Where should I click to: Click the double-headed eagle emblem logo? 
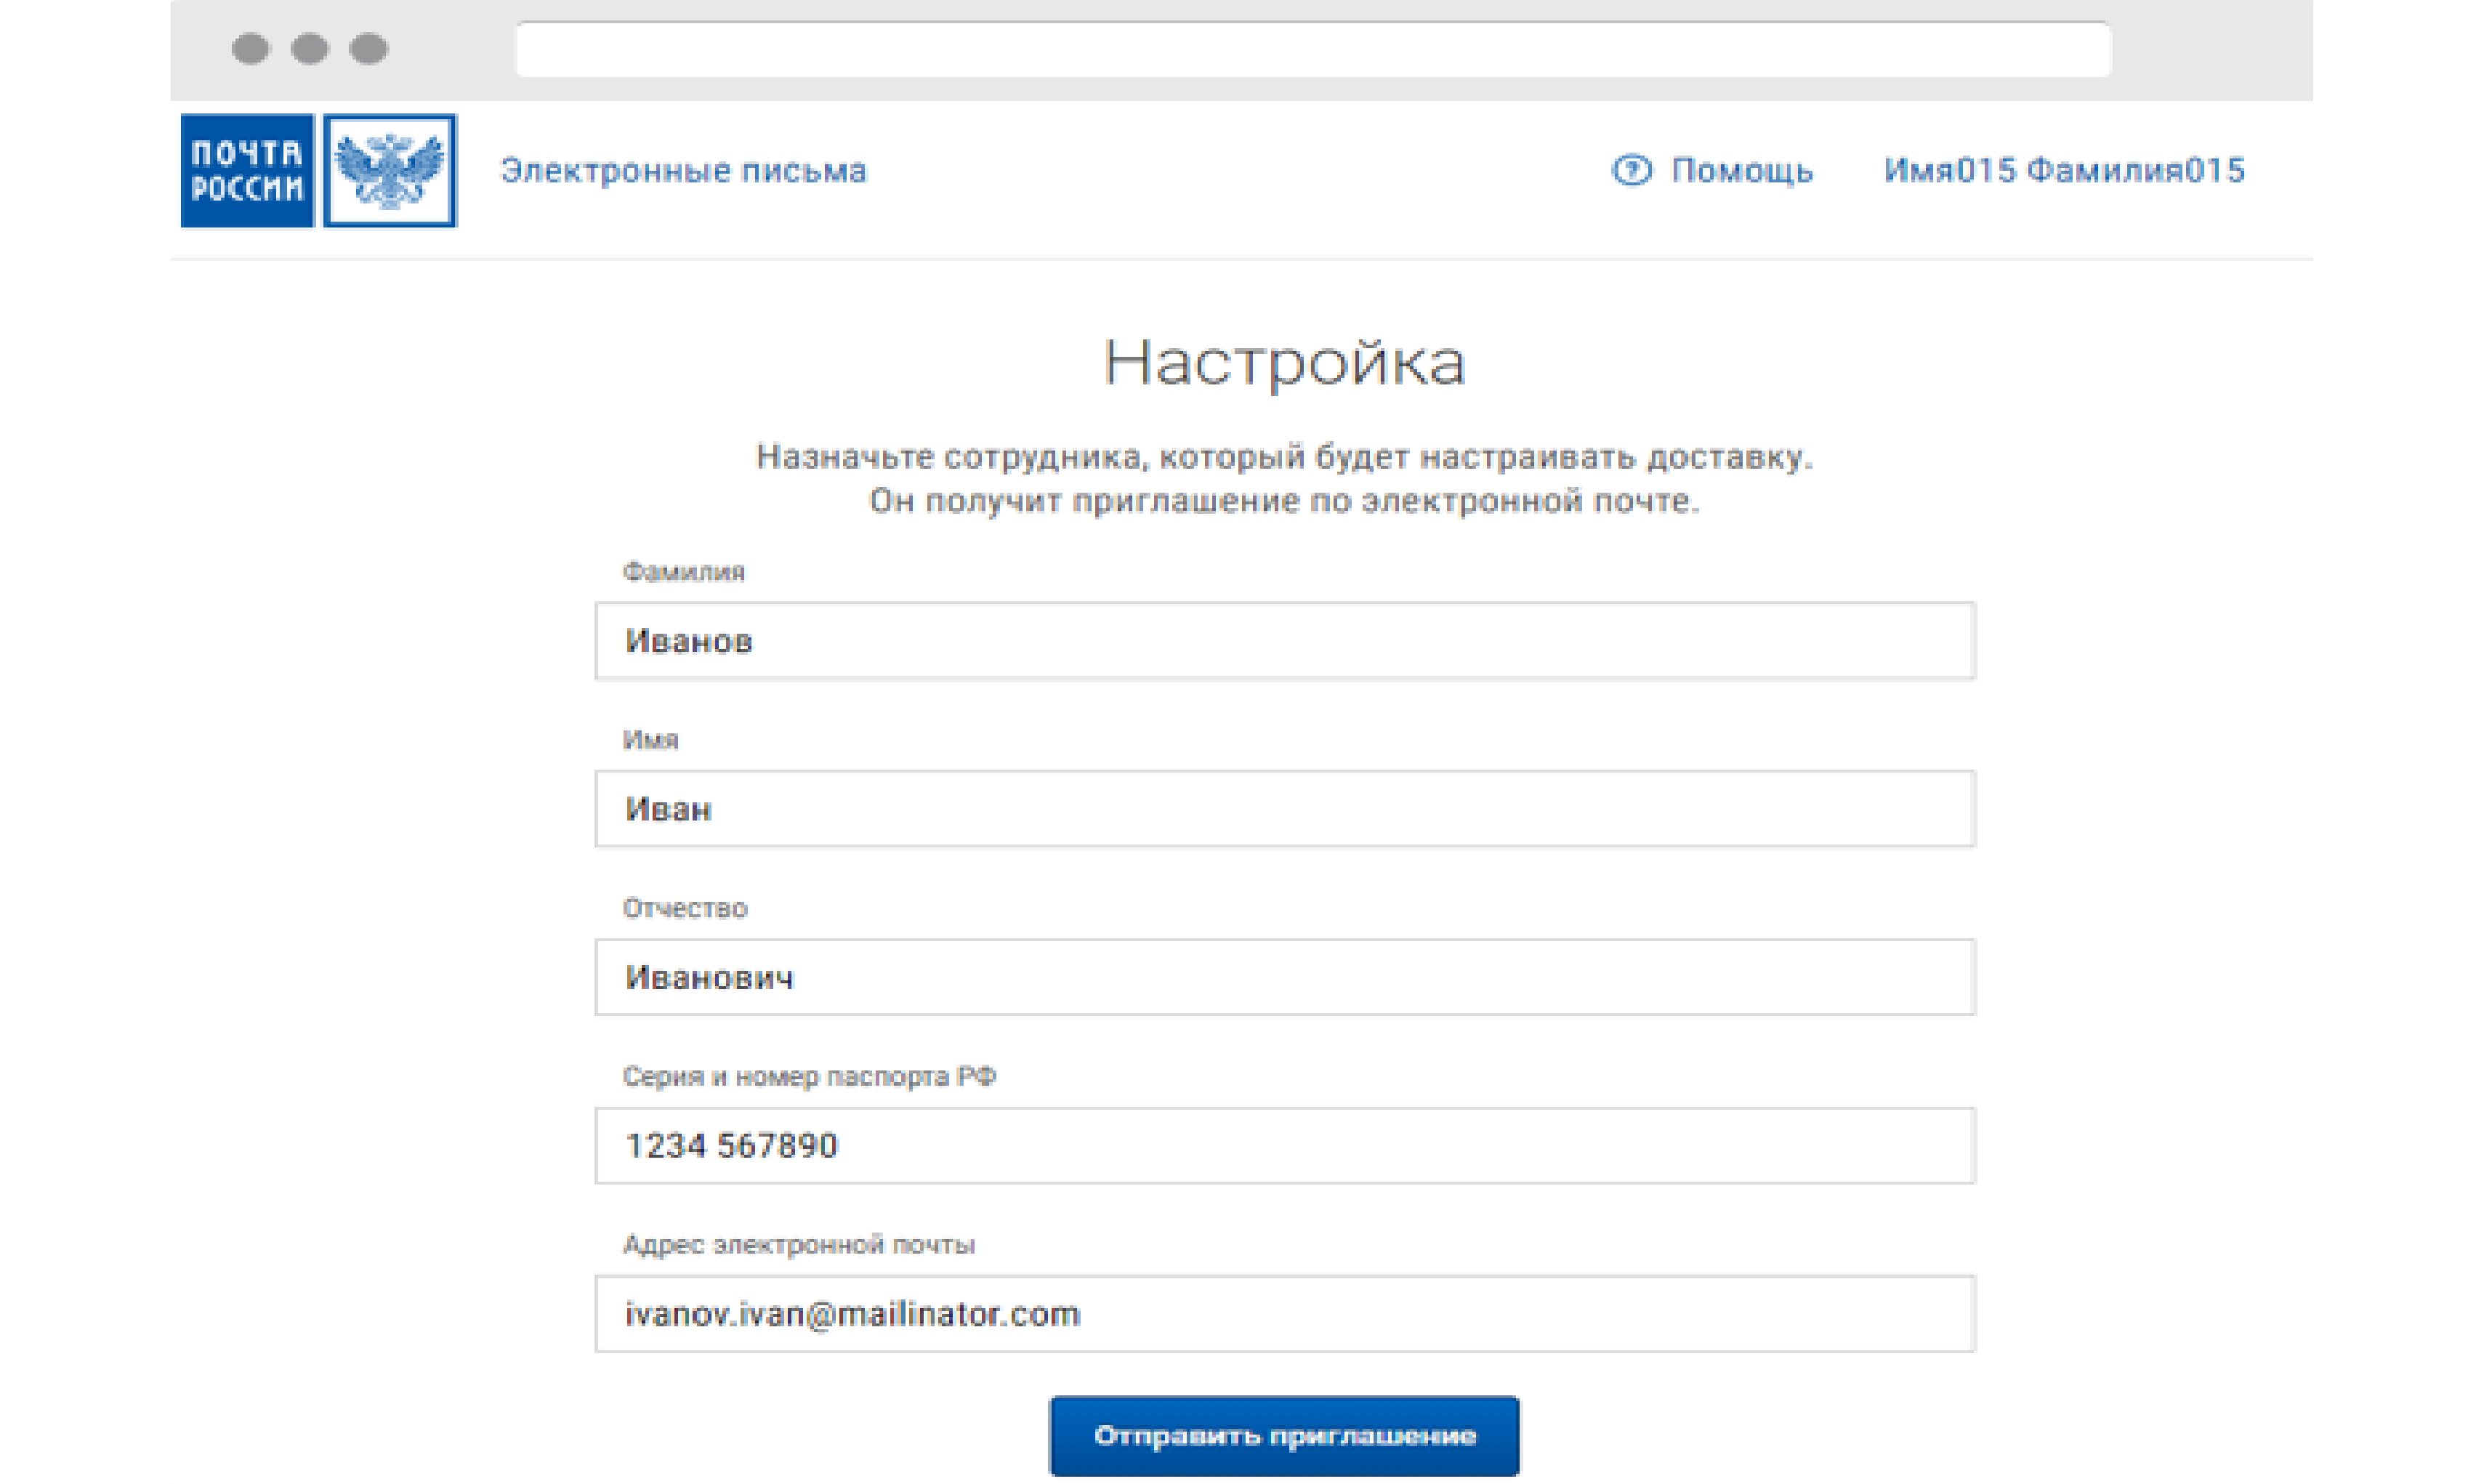(390, 171)
